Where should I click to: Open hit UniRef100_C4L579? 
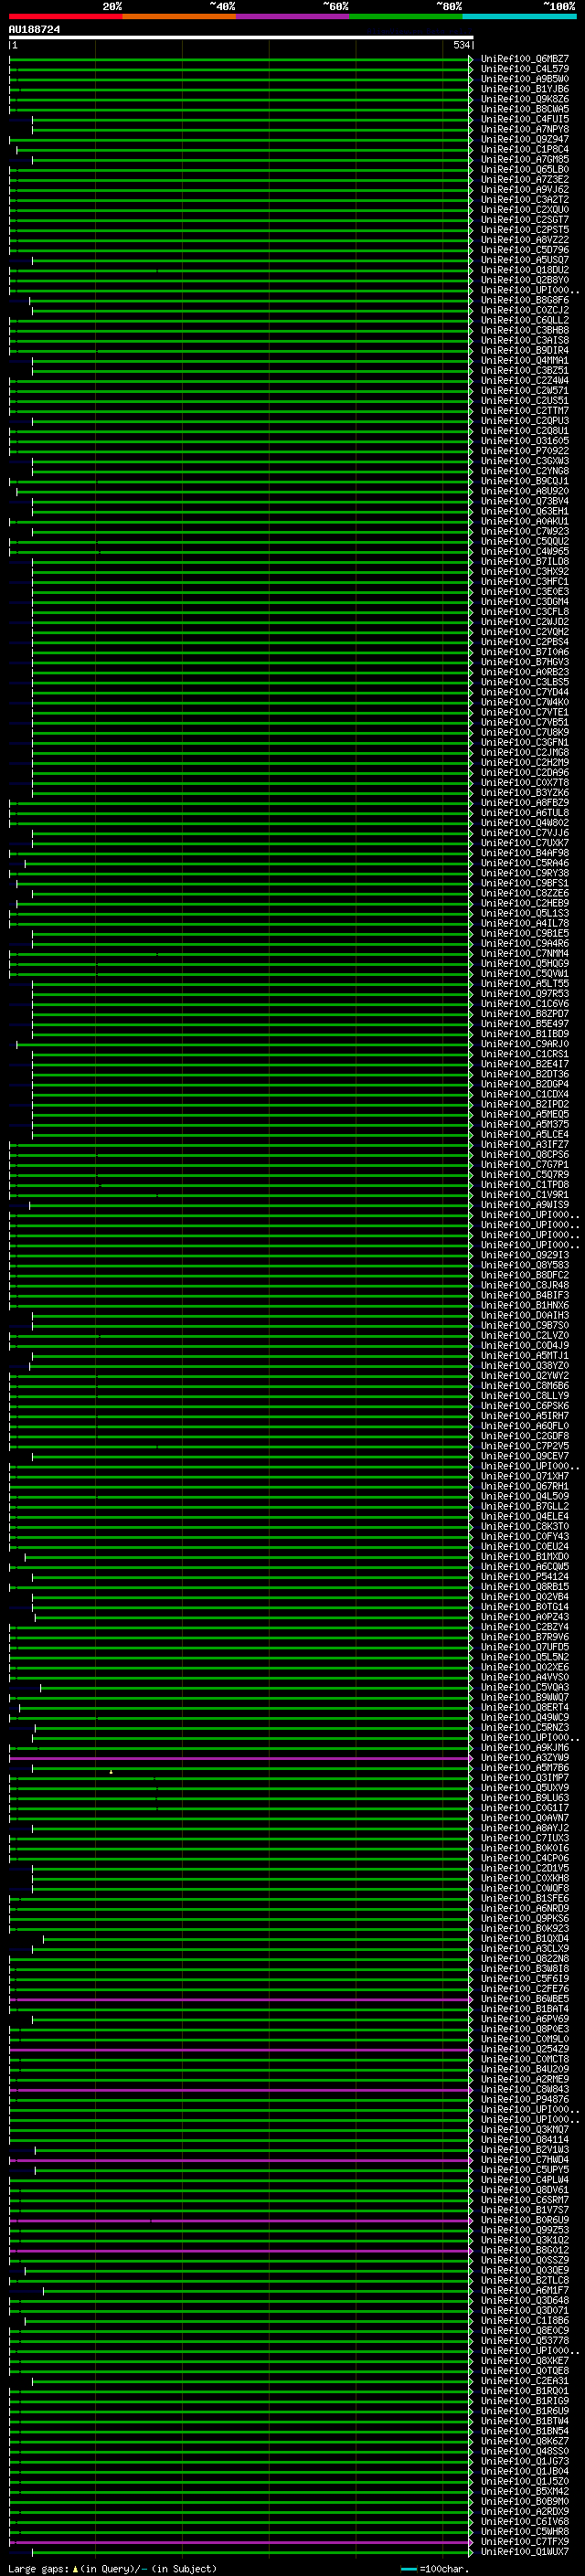[x=525, y=69]
